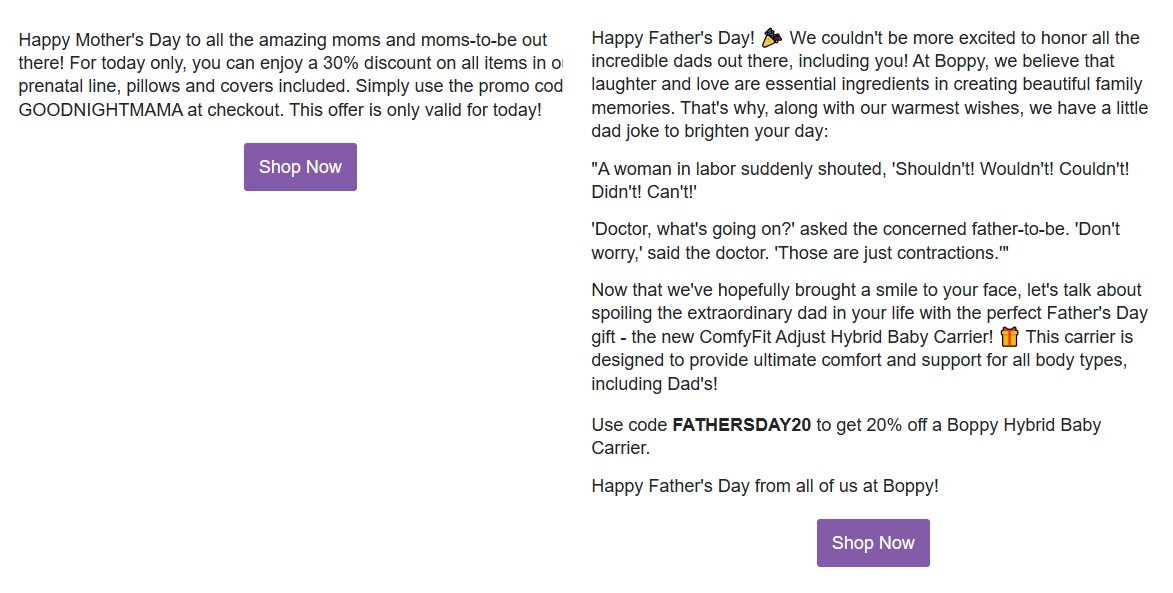The height and width of the screenshot is (593, 1173).
Task: Click "Happy Father's Day from all of us at Boppy!"
Action: click(x=764, y=486)
